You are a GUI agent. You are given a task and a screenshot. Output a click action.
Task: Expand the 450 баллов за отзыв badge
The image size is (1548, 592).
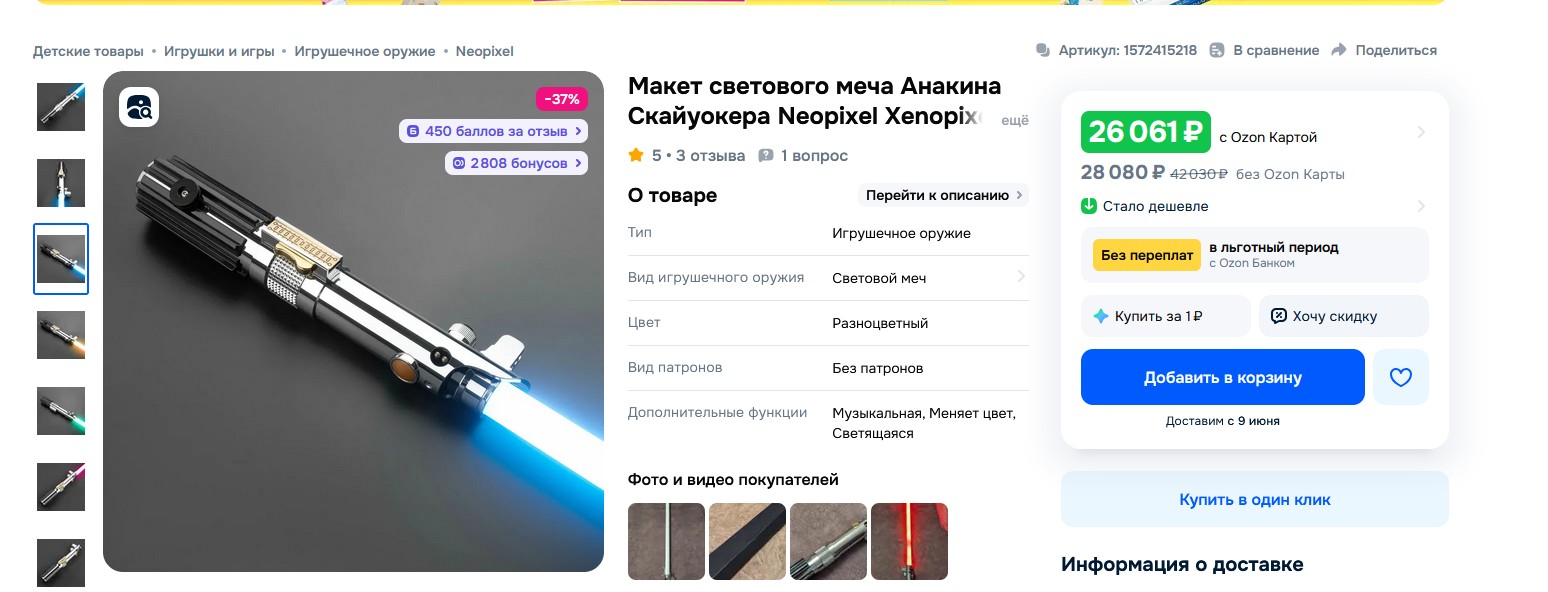point(494,131)
